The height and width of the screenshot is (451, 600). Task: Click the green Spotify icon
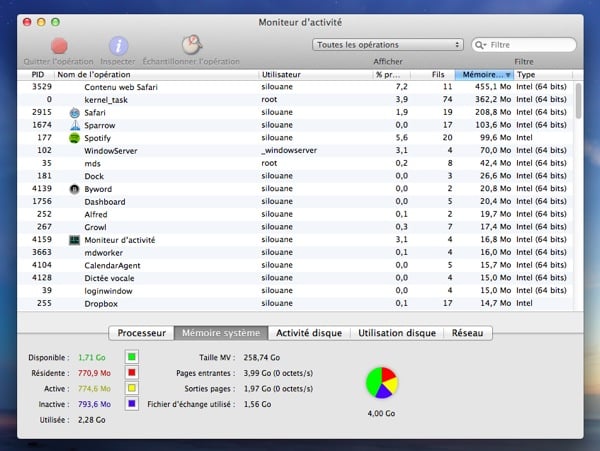(x=74, y=138)
